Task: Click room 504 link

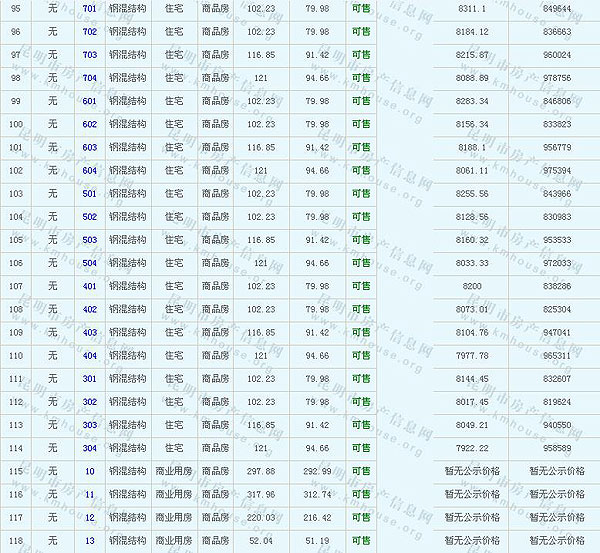Action: 90,263
